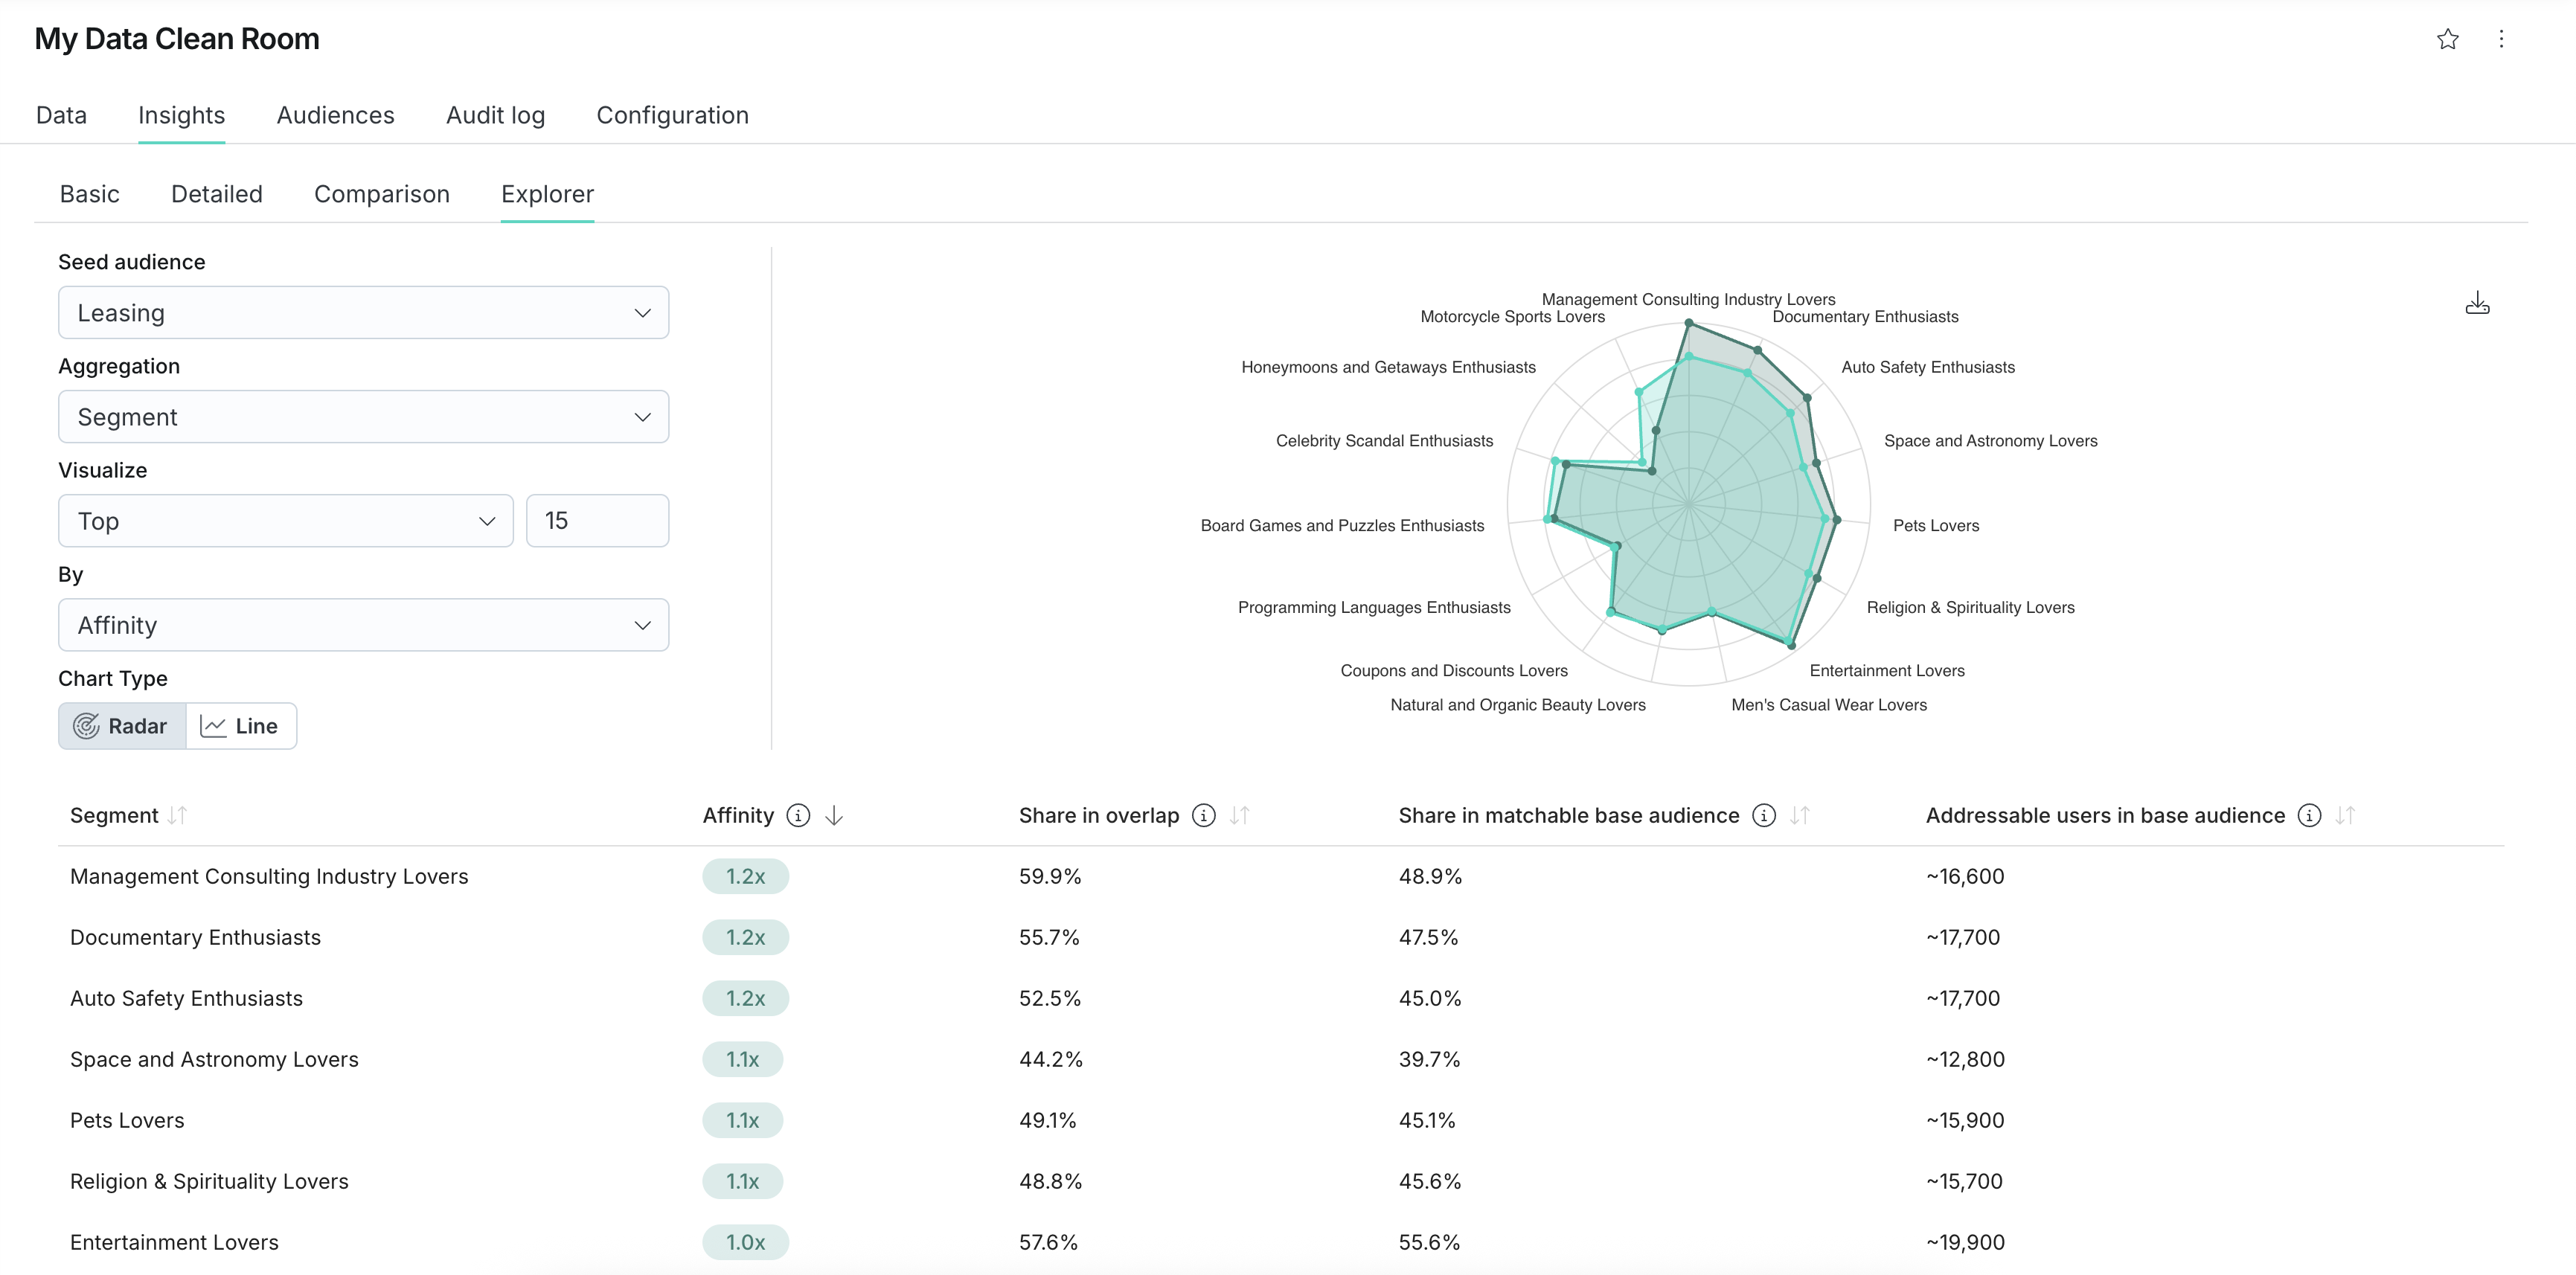Select the Radar chart type
2576x1275 pixels.
(122, 726)
